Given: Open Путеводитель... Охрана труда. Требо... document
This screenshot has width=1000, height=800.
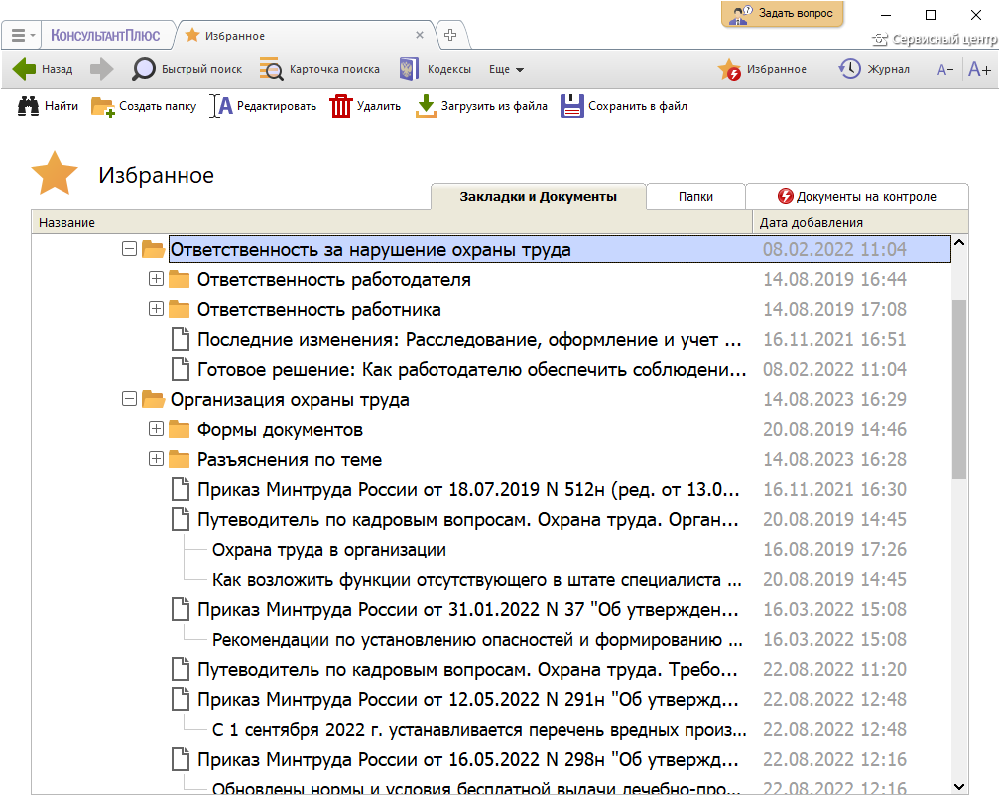Looking at the screenshot, I should click(467, 669).
